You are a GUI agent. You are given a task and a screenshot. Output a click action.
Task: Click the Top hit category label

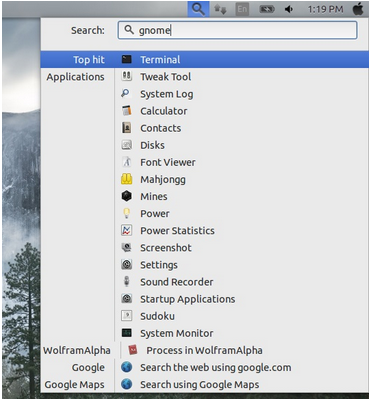(89, 60)
